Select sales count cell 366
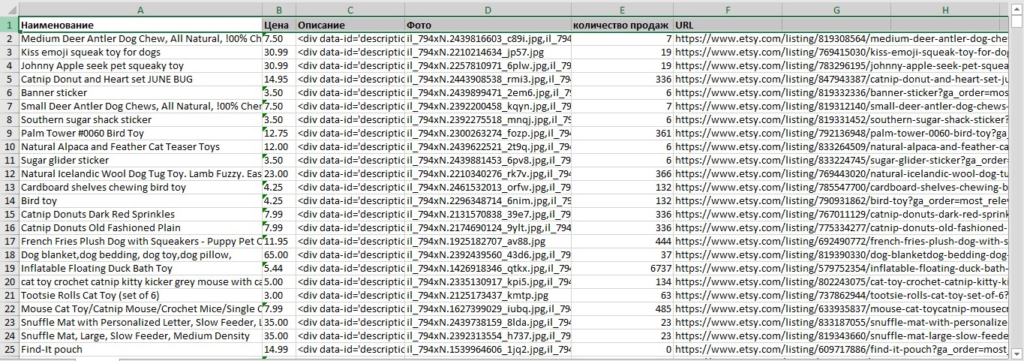The height and width of the screenshot is (361, 1024). (622, 174)
